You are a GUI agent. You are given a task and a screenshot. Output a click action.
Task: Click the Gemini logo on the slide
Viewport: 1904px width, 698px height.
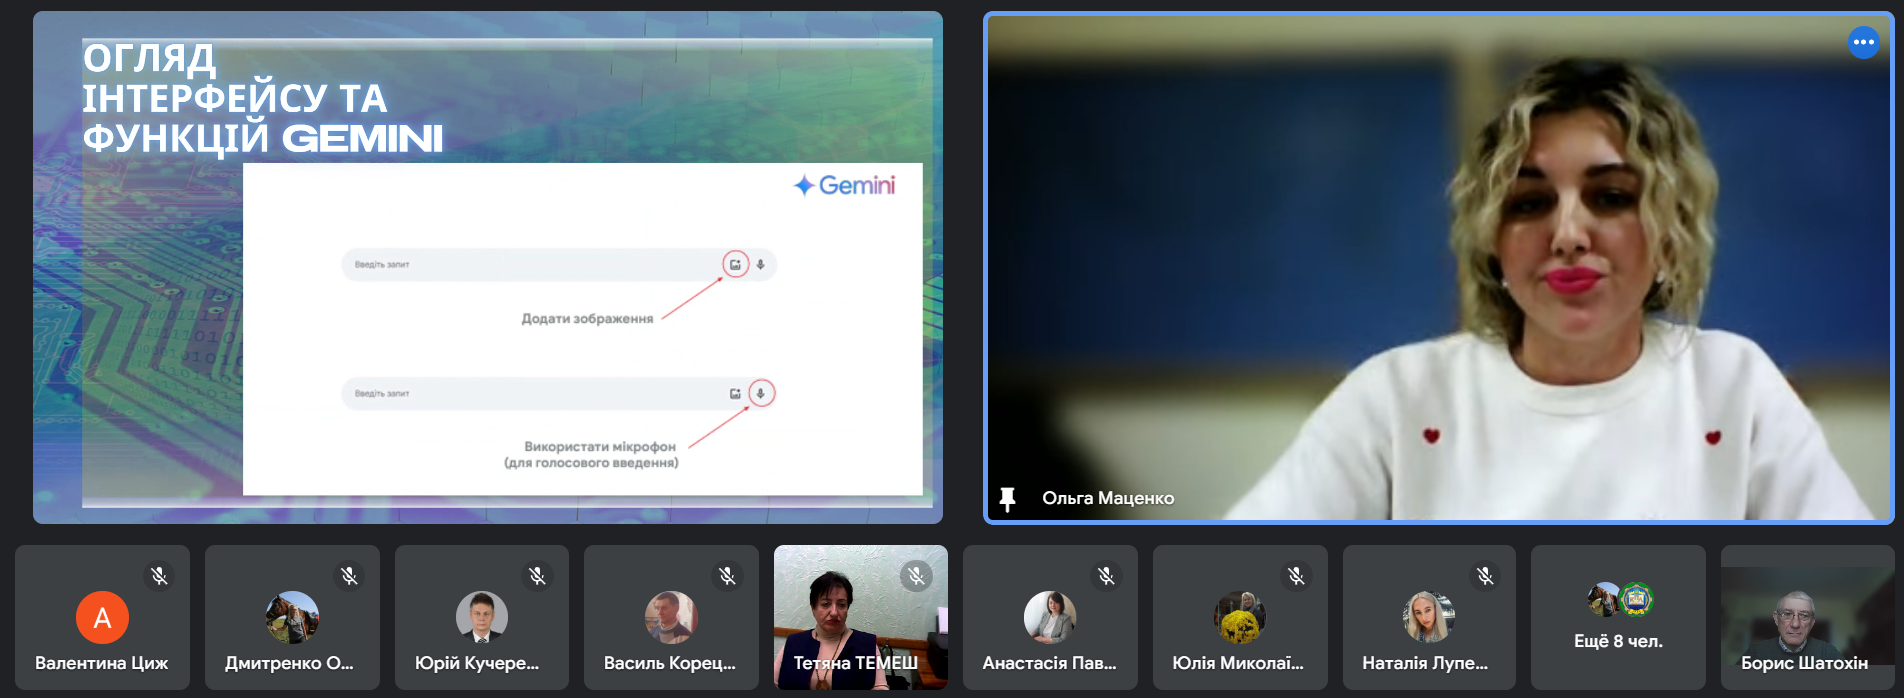coord(845,186)
